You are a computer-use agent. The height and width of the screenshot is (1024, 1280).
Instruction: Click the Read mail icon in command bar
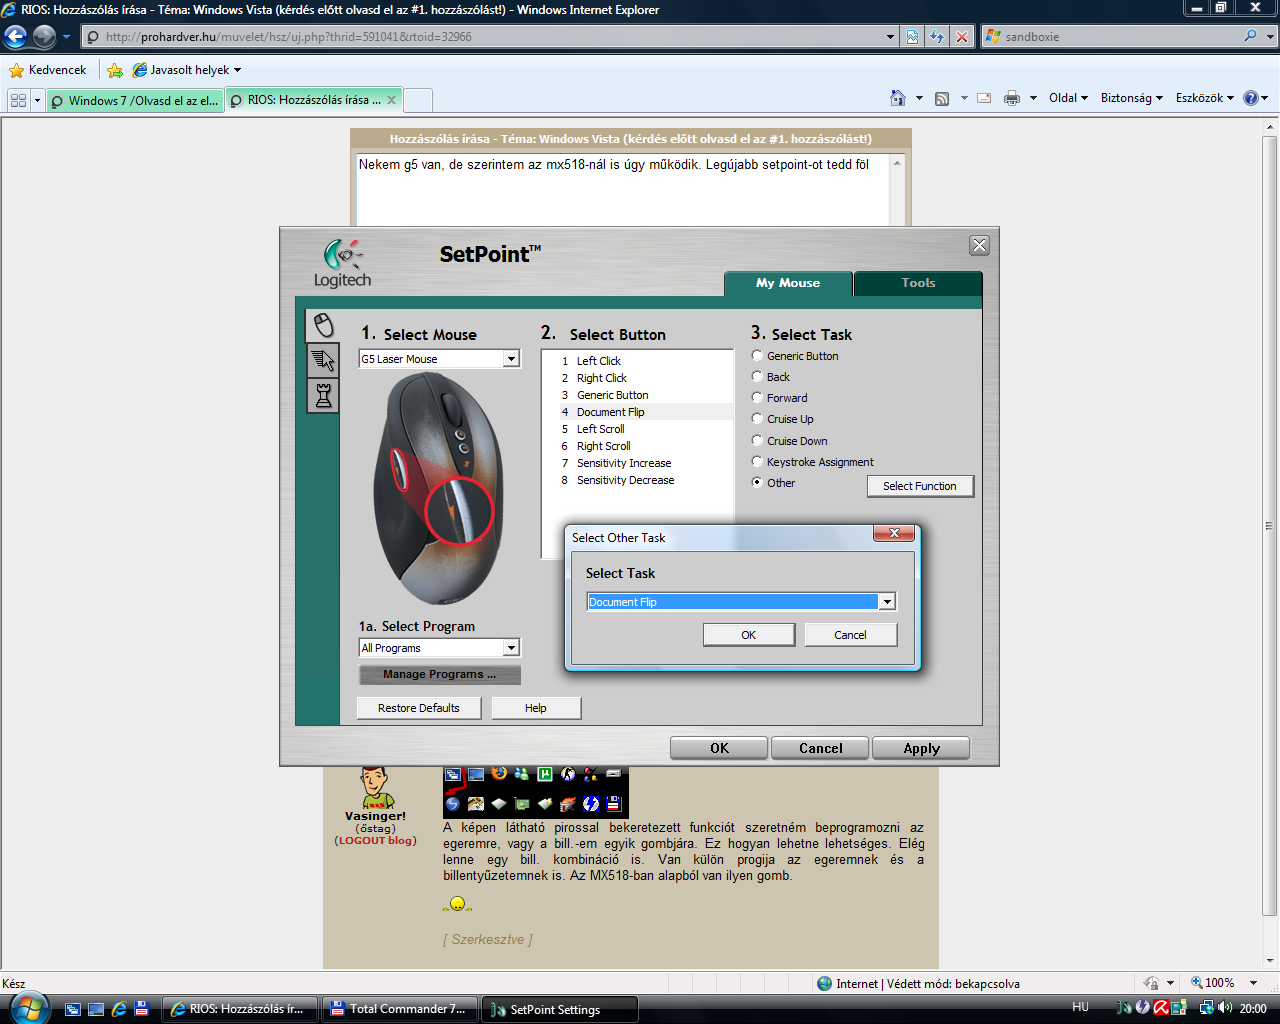pos(984,98)
